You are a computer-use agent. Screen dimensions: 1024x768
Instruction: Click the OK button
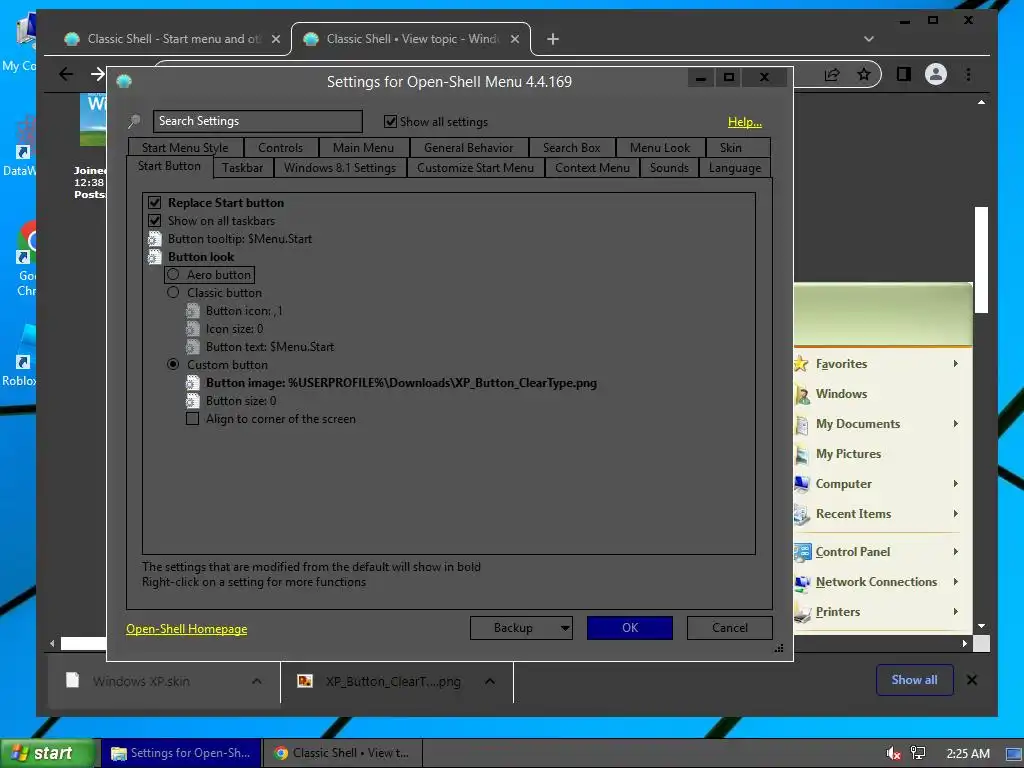coord(630,628)
